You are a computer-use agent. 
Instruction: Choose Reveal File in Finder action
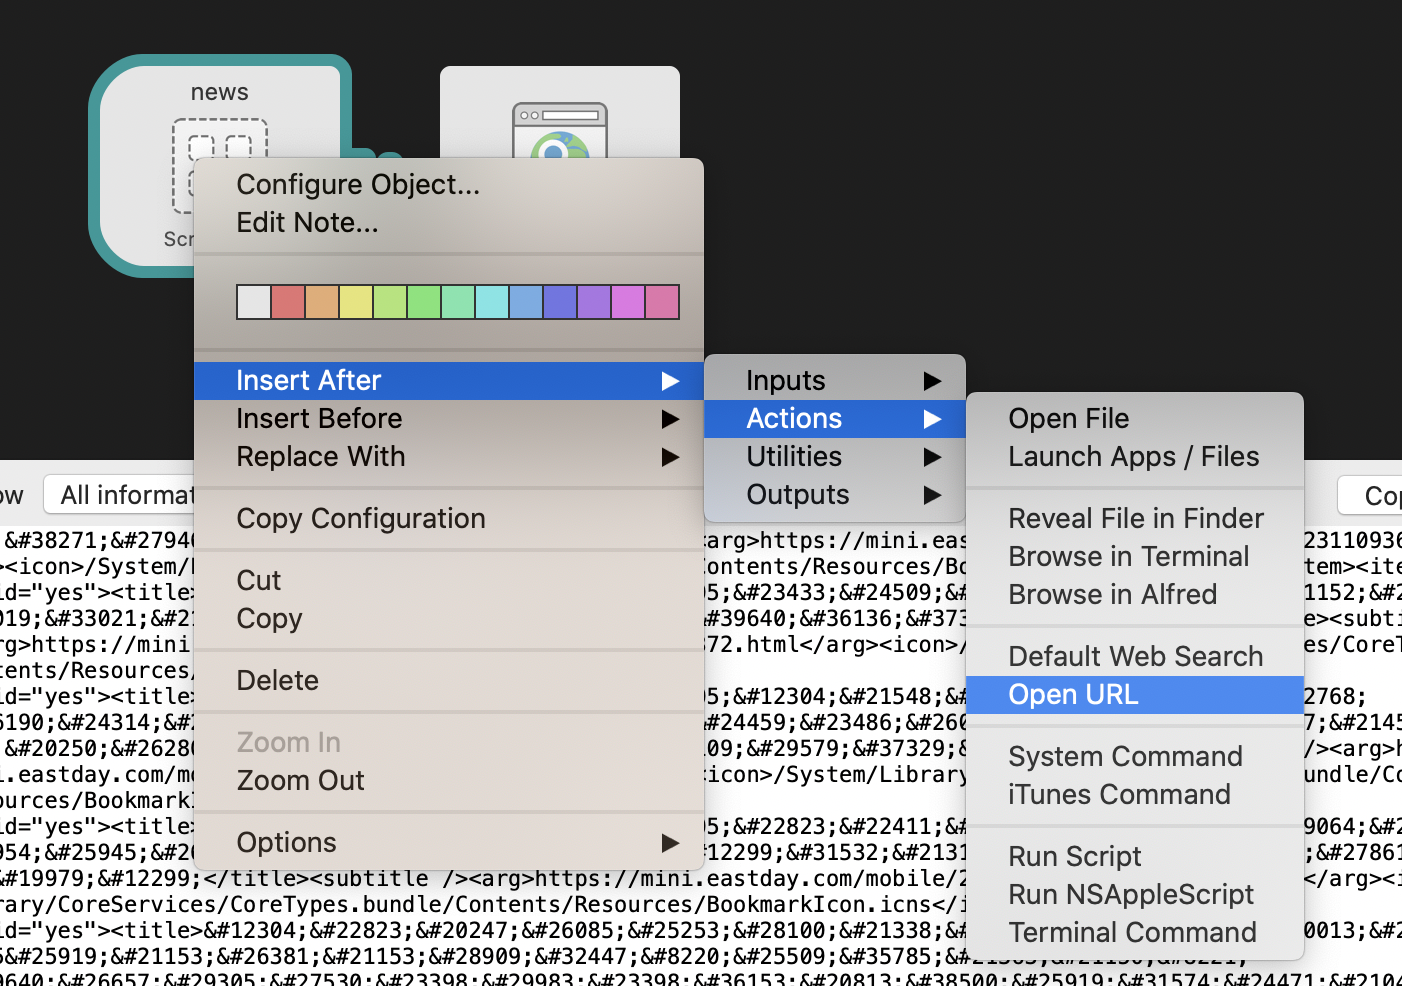click(x=1135, y=519)
